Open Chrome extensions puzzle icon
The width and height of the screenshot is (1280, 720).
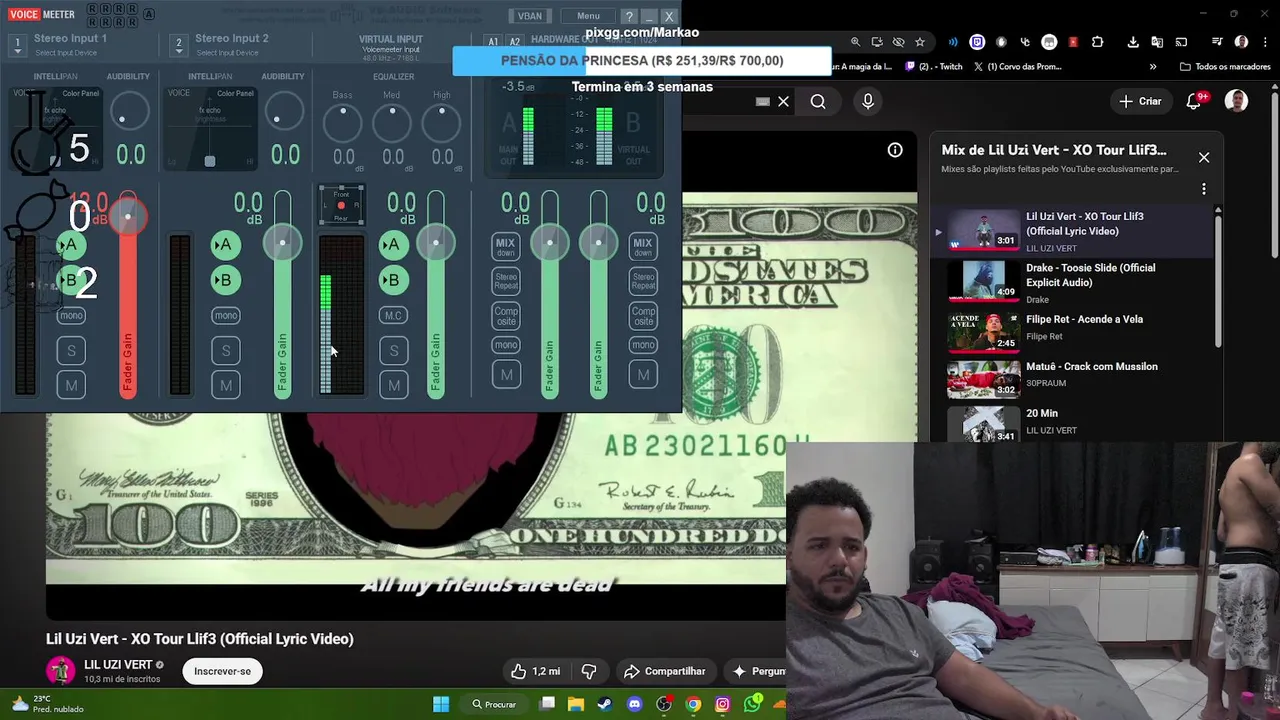[x=1097, y=42]
